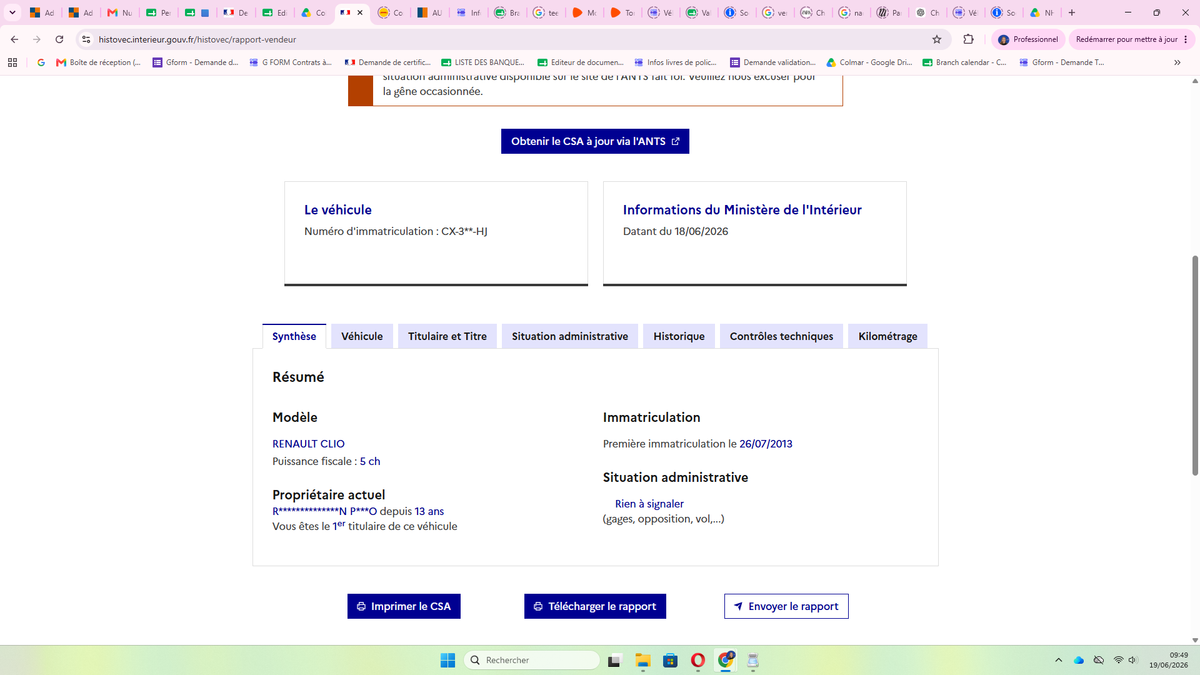Open Demande de certific... bookmark
This screenshot has height=675, width=1200.
click(x=387, y=62)
